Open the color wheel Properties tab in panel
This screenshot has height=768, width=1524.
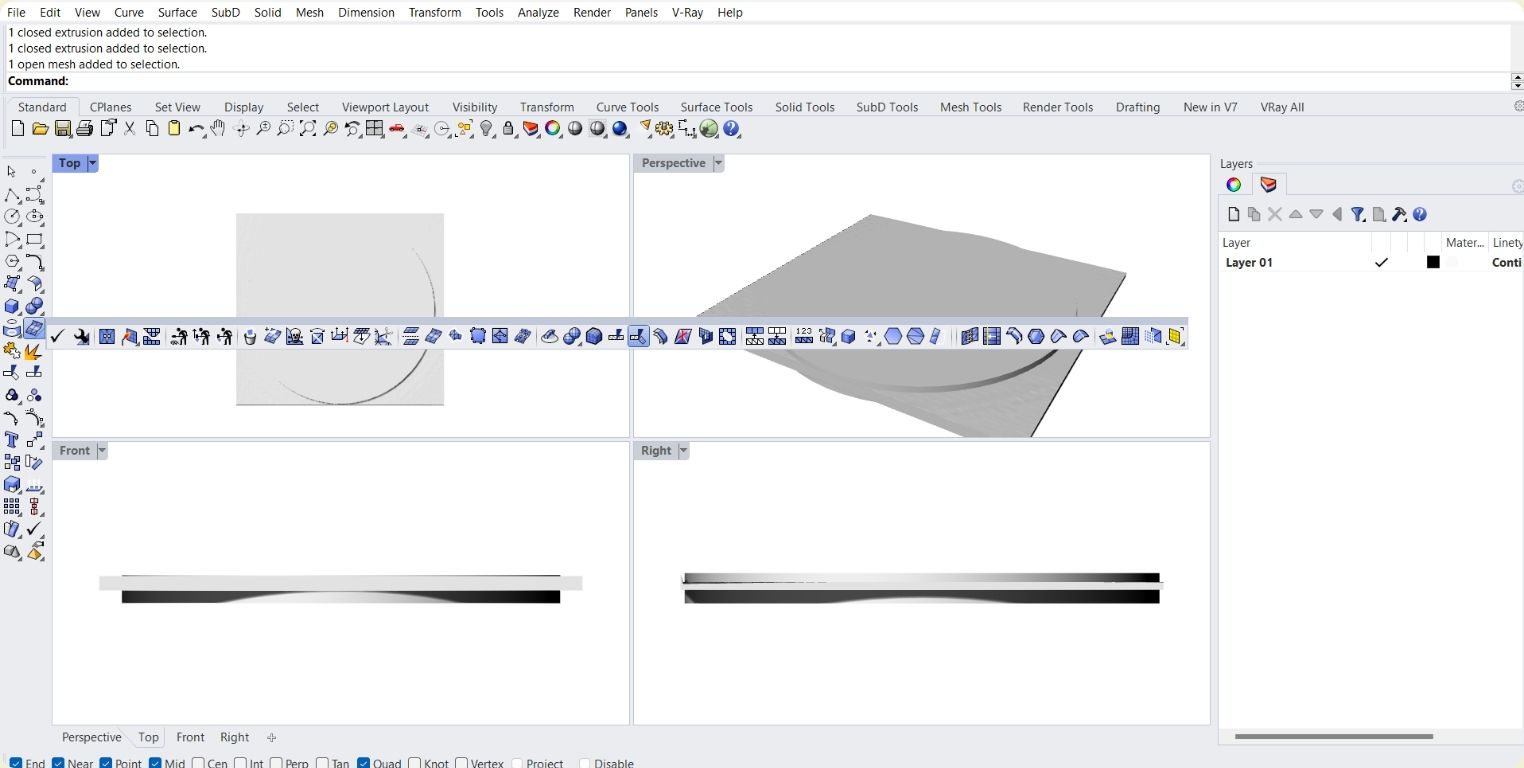tap(1234, 185)
